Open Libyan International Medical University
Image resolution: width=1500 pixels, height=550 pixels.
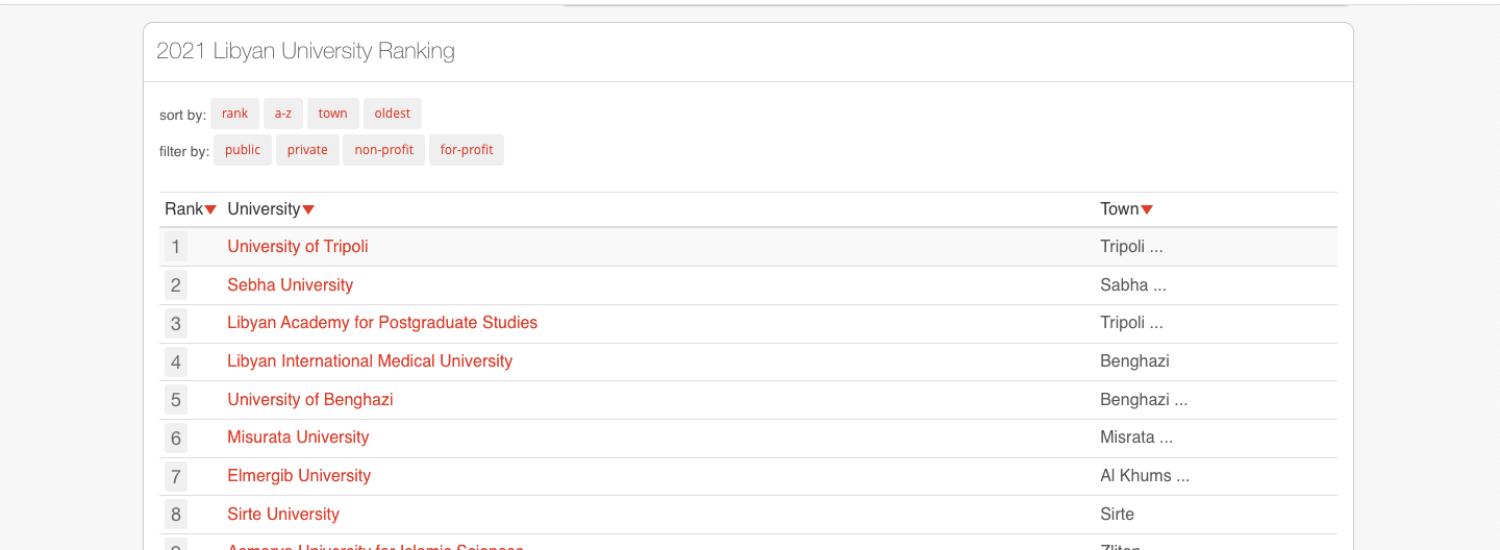click(370, 361)
